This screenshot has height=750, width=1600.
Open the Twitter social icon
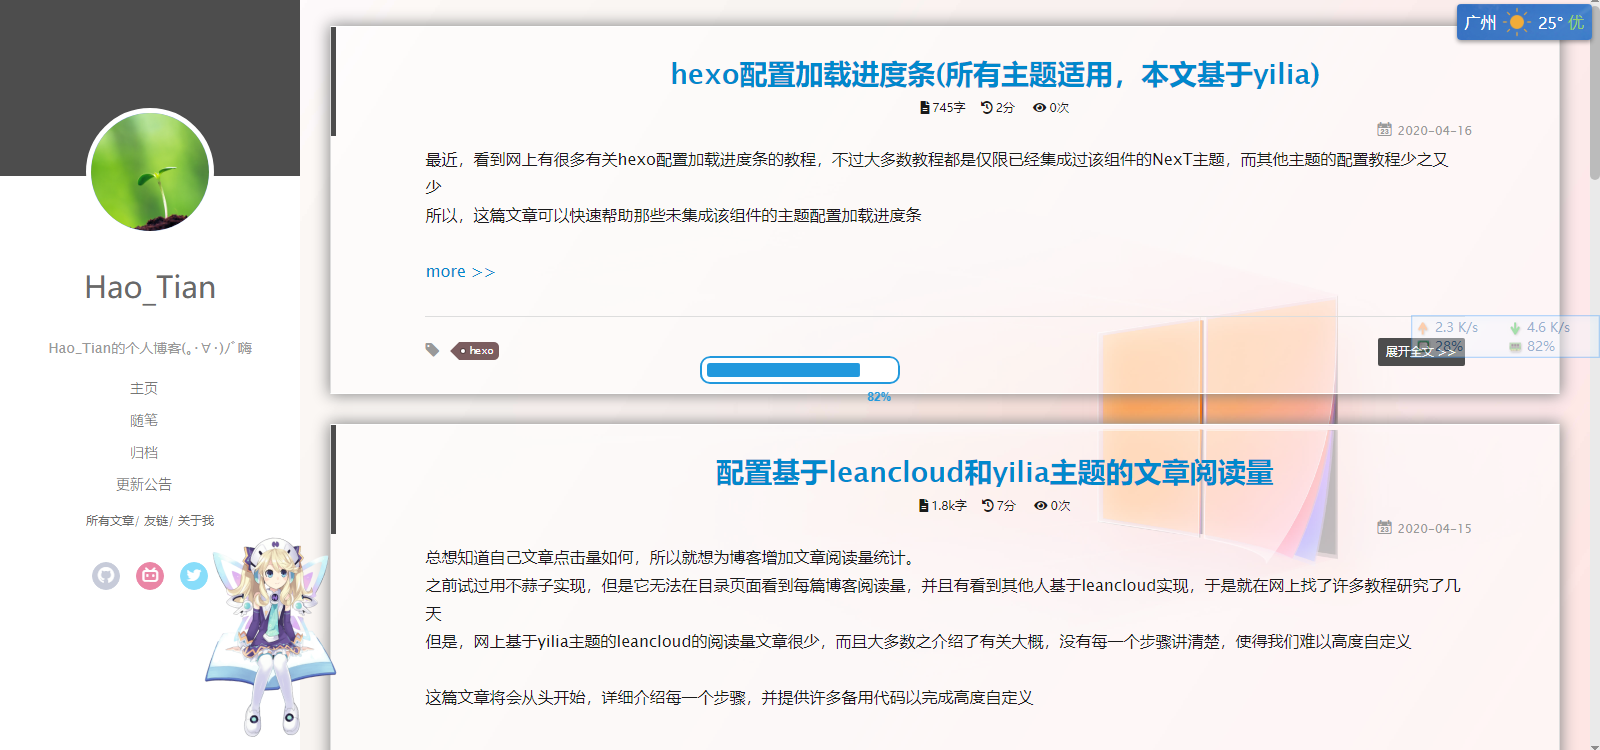194,576
